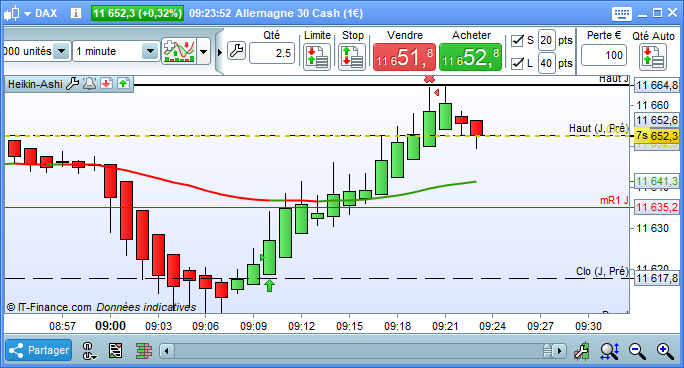Zoom in with plus magnifier
Screen dimensions: 684x368
click(665, 351)
